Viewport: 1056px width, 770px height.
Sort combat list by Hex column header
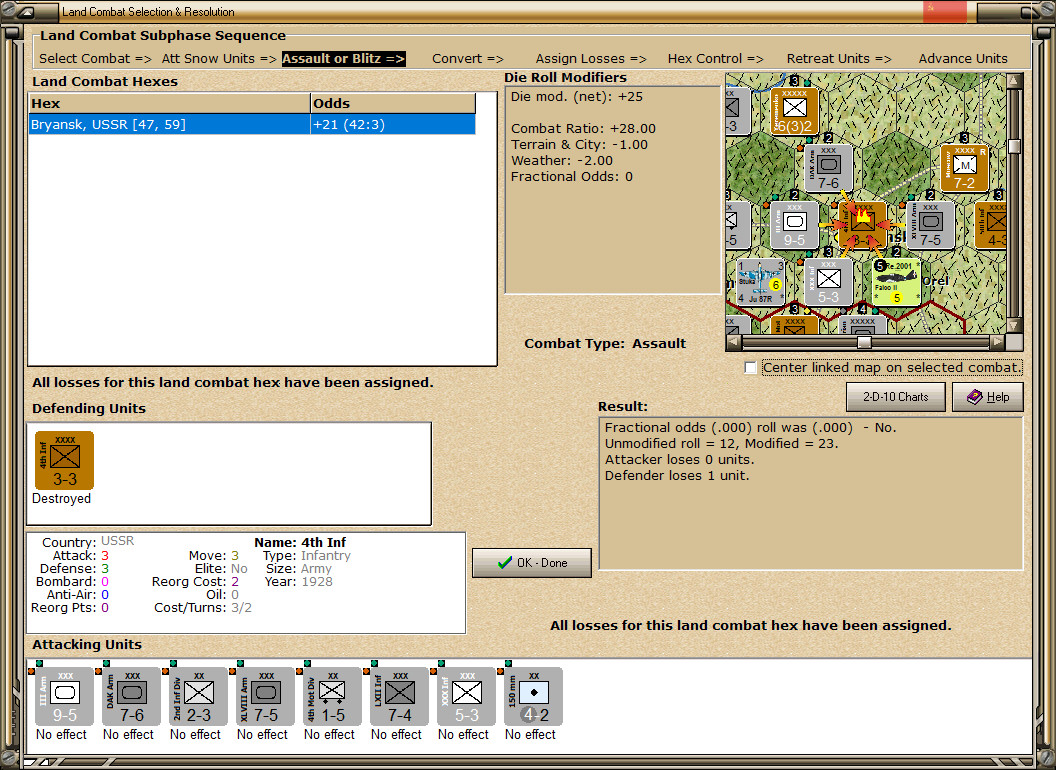(x=169, y=103)
